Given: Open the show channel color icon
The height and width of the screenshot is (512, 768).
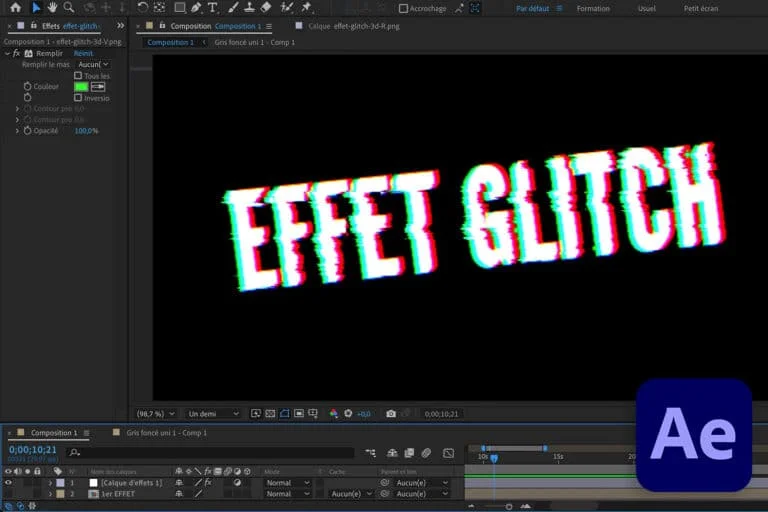Looking at the screenshot, I should click(334, 414).
